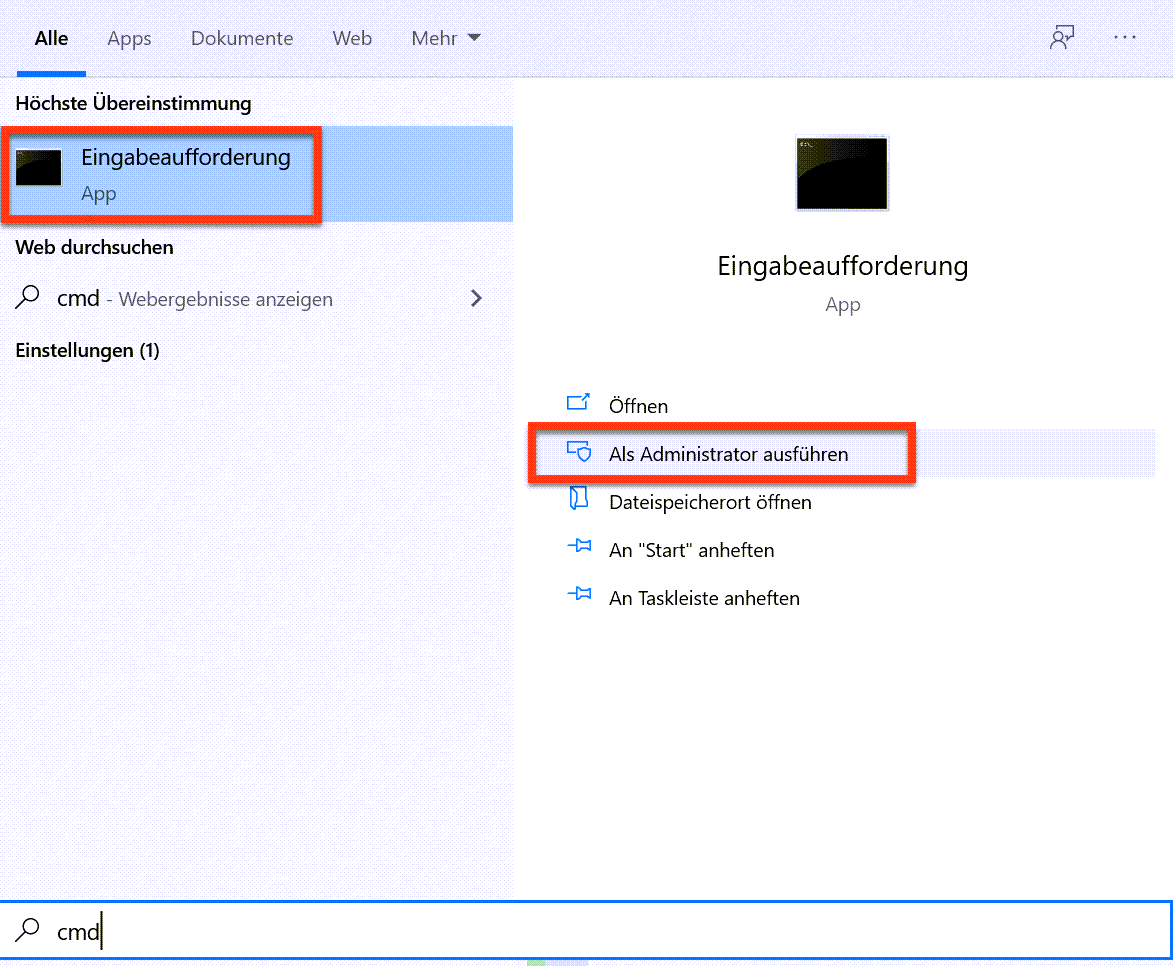
Task: Click the small Eingabeaufforderung app icon
Action: (x=38, y=168)
